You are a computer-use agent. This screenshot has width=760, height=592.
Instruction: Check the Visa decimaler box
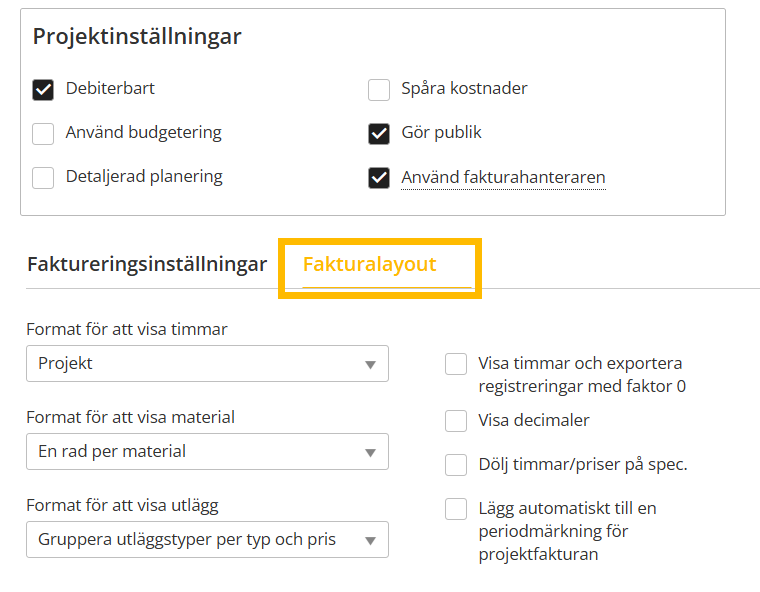pos(456,421)
